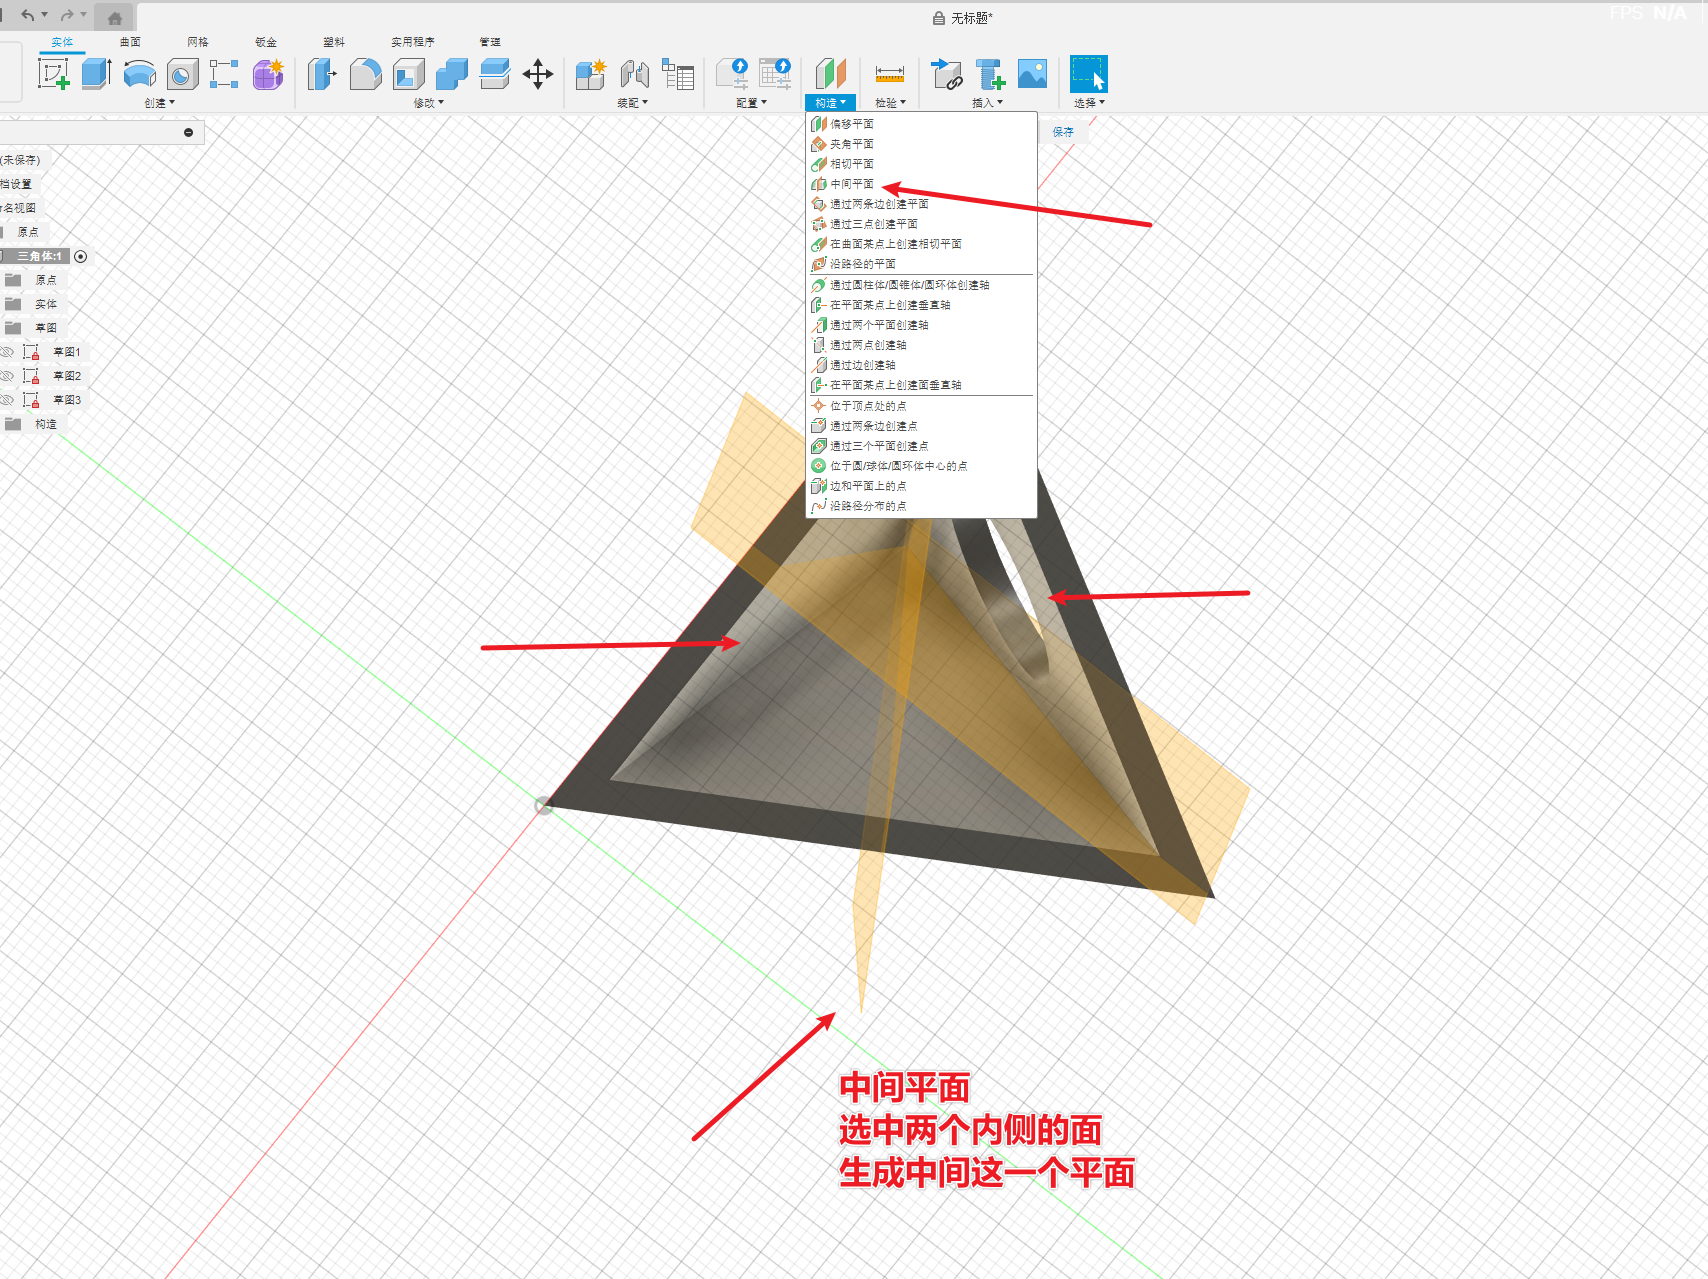Click the 保存 button

pos(1063,132)
